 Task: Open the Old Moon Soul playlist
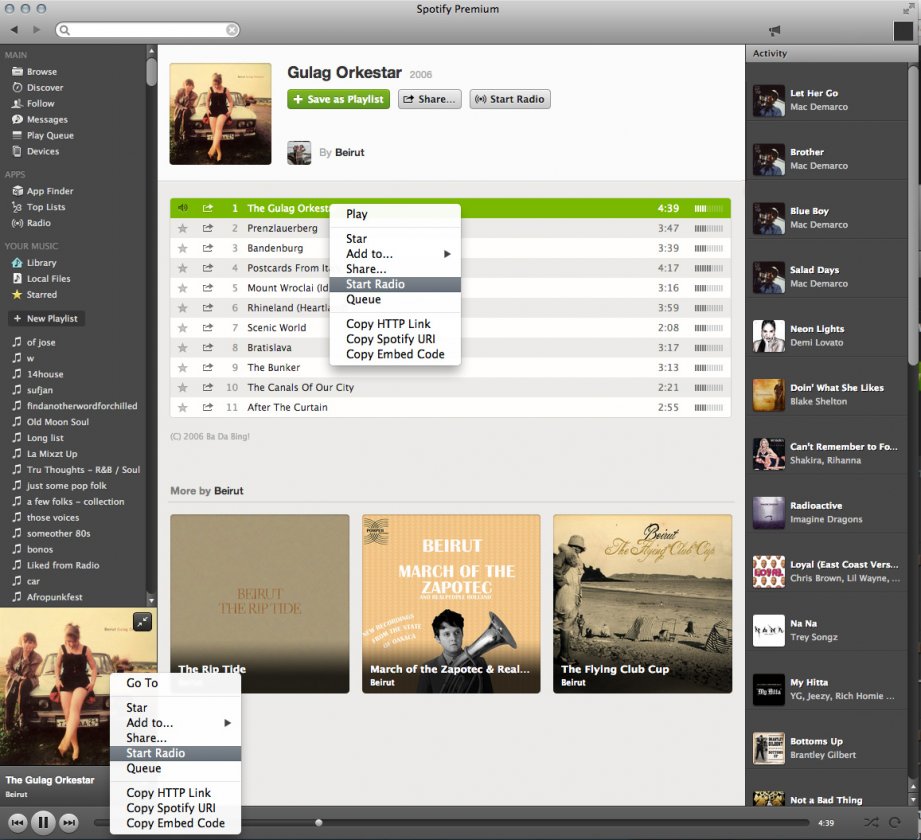pos(58,422)
